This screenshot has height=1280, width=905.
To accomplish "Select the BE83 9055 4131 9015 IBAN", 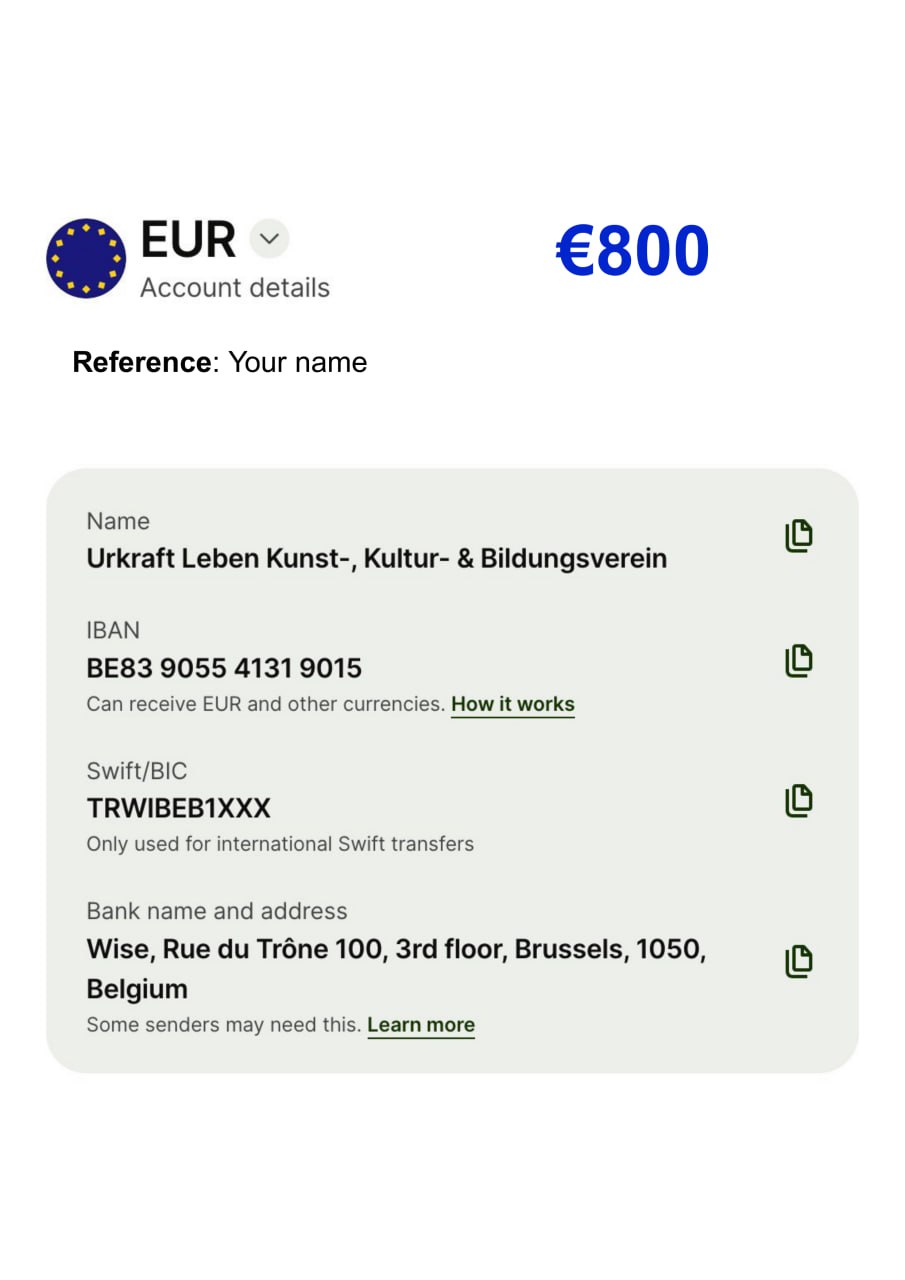I will [x=224, y=668].
